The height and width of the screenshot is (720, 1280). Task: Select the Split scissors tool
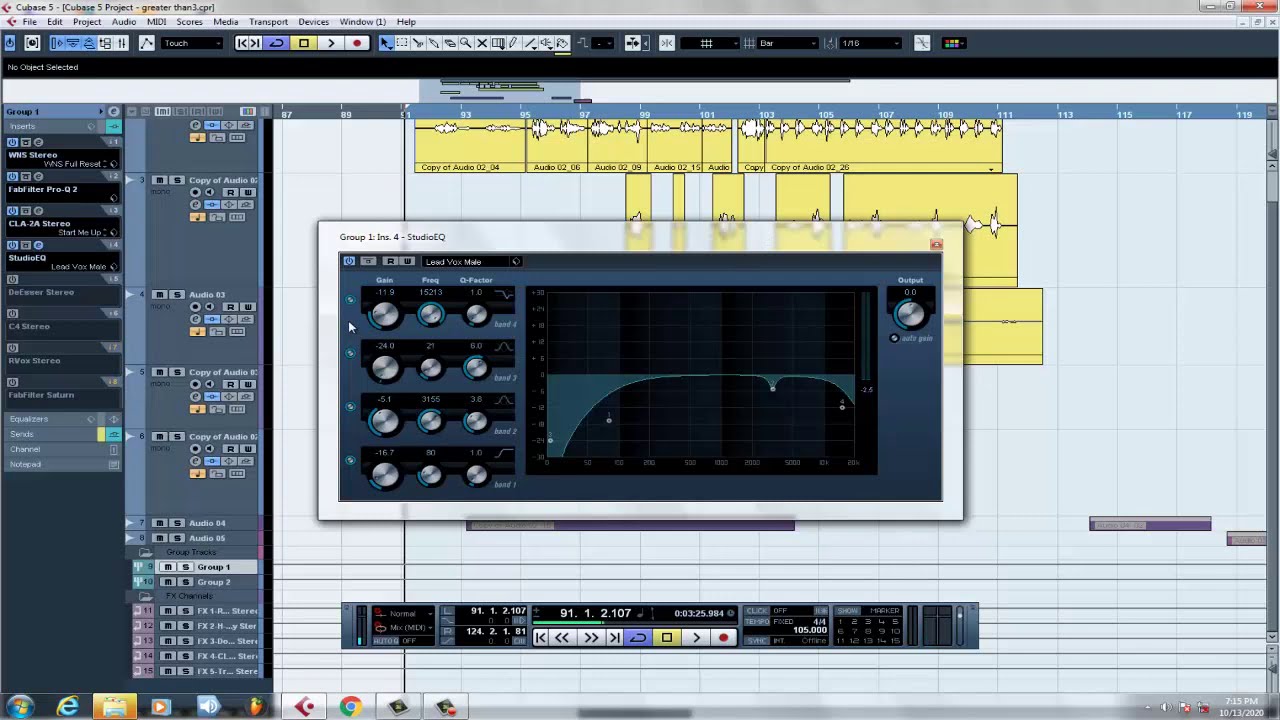tap(418, 43)
